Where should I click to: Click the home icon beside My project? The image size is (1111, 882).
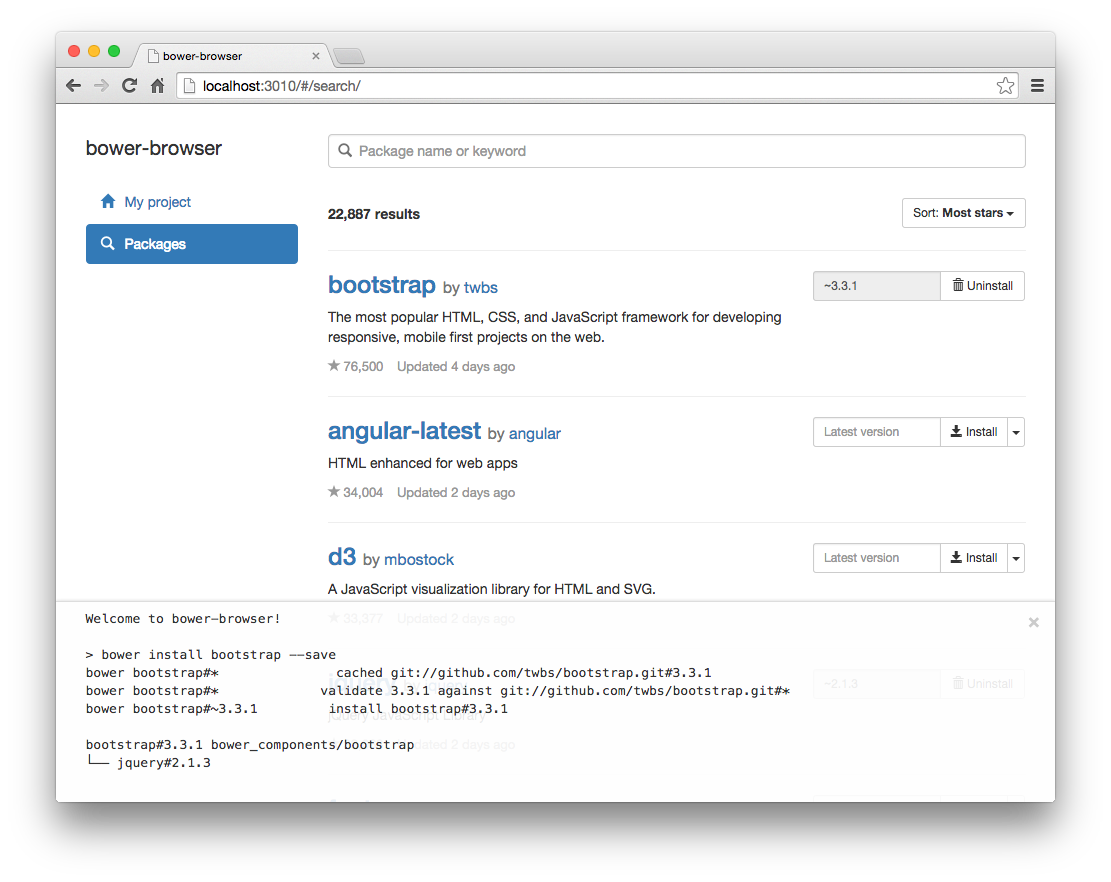[108, 201]
